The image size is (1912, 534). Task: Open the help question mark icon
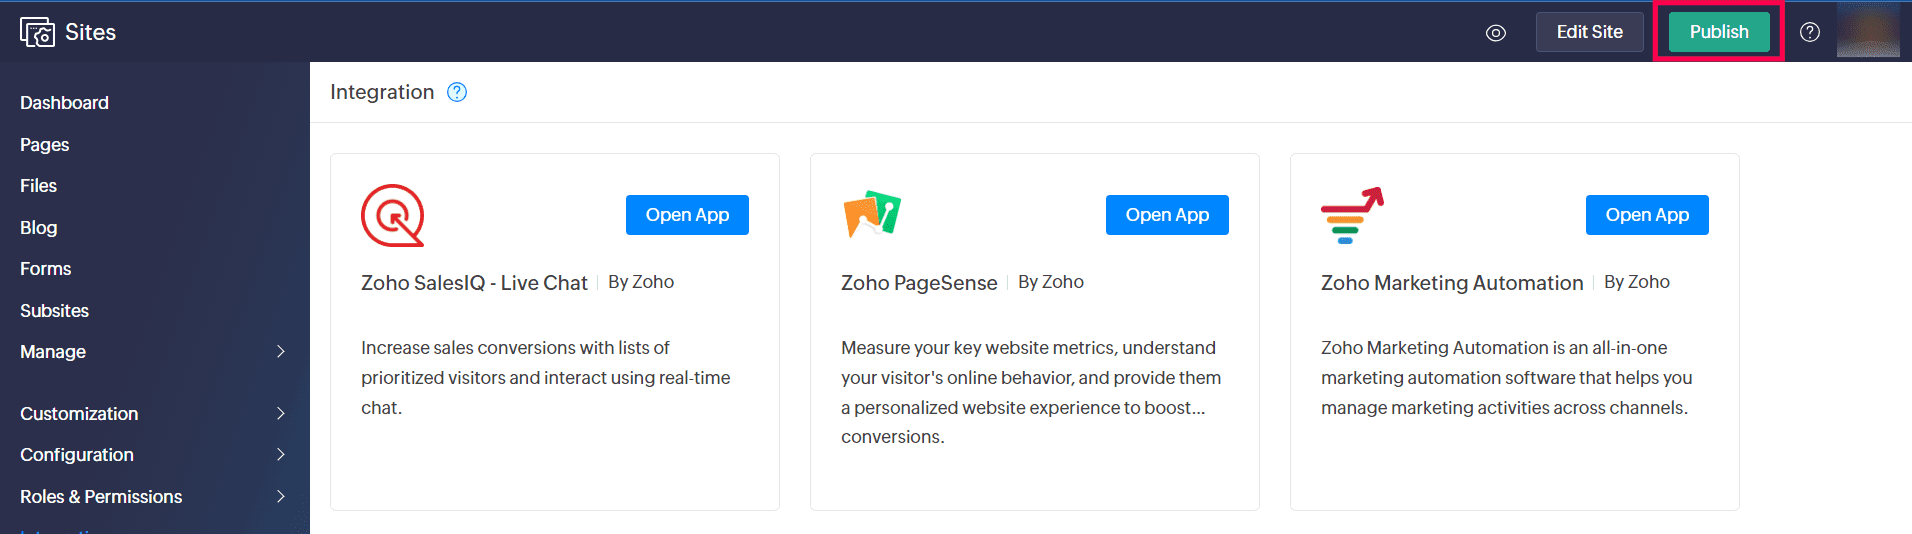click(x=1809, y=32)
